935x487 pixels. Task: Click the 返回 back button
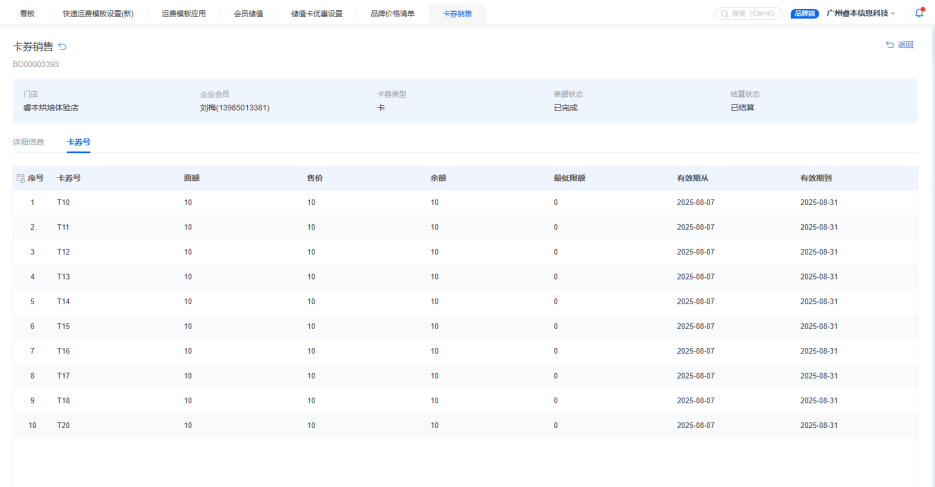899,45
